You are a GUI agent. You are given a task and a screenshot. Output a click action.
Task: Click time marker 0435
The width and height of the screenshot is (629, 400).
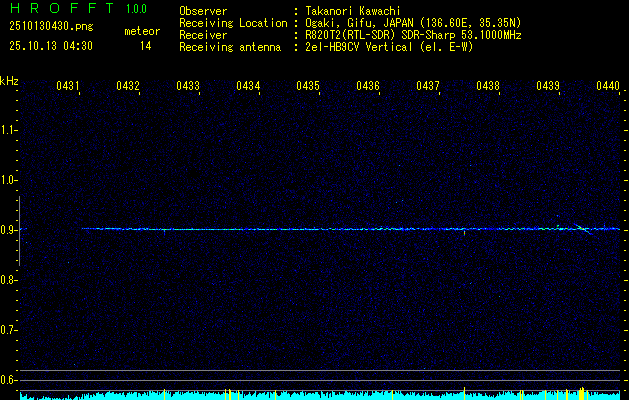[x=308, y=85]
